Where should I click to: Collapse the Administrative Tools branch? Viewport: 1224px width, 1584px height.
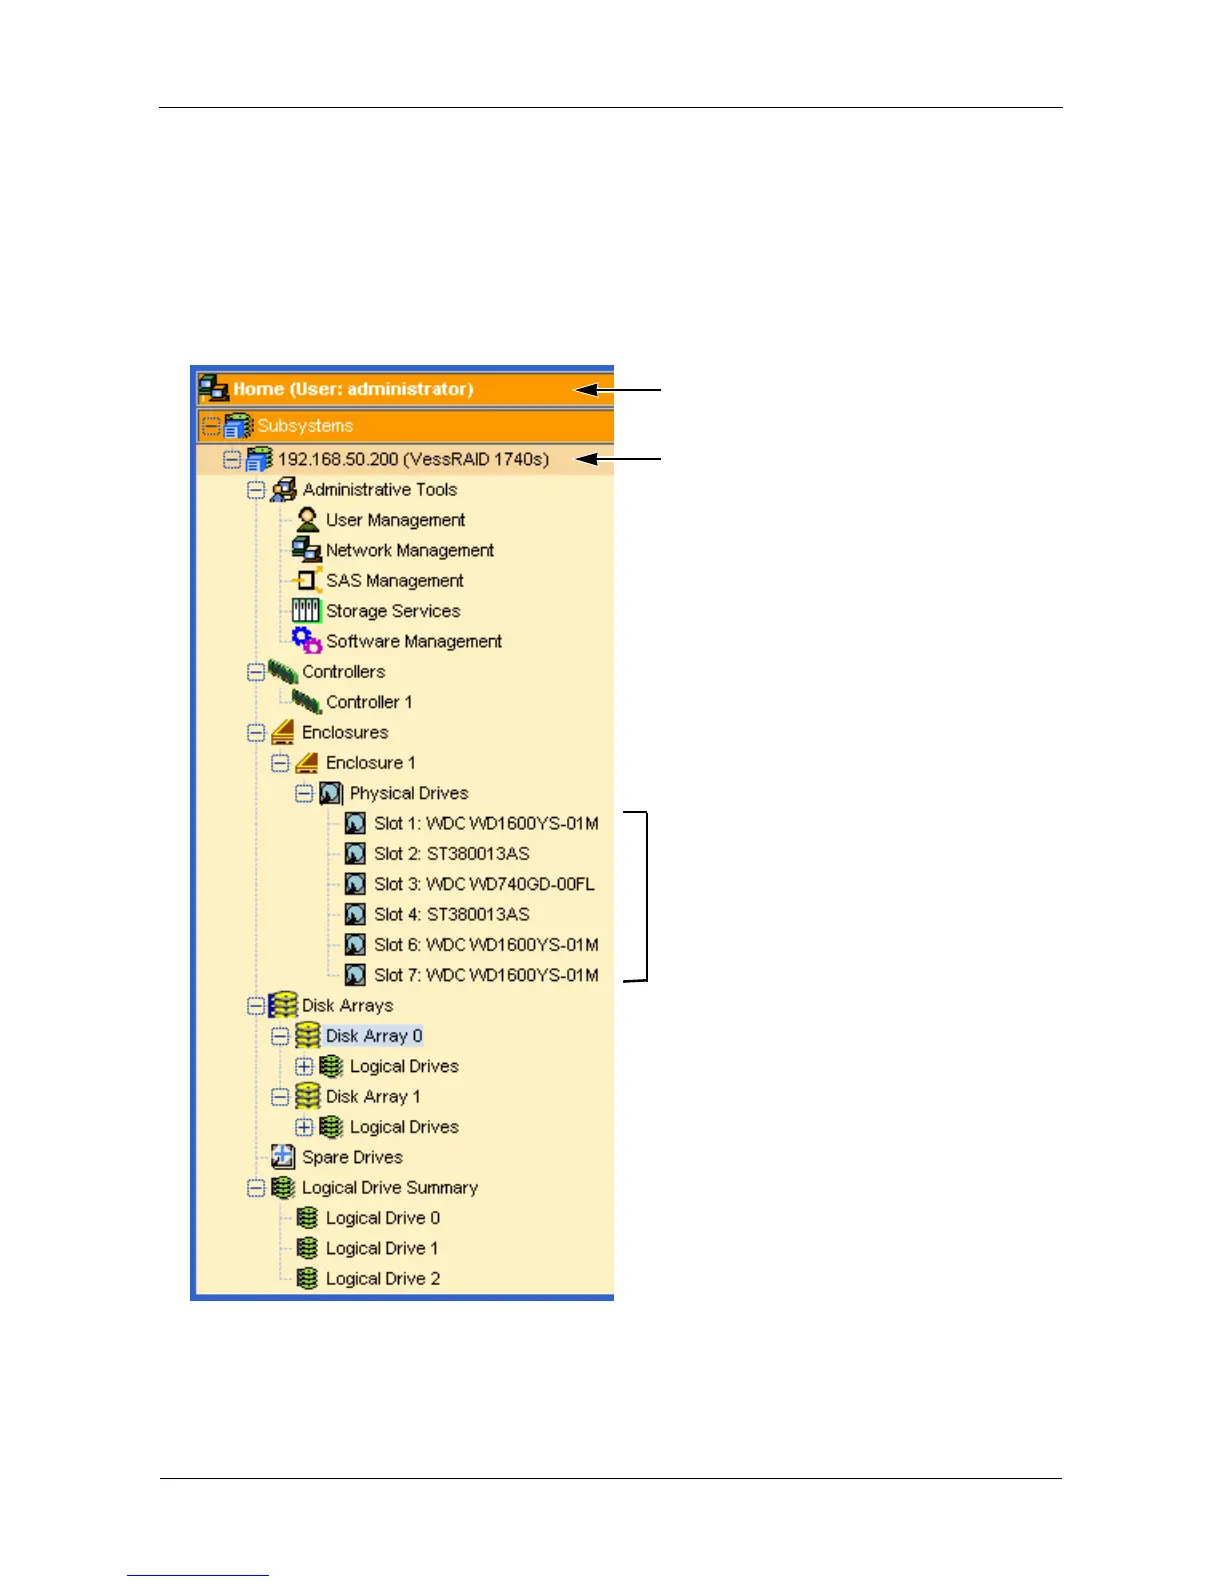256,490
